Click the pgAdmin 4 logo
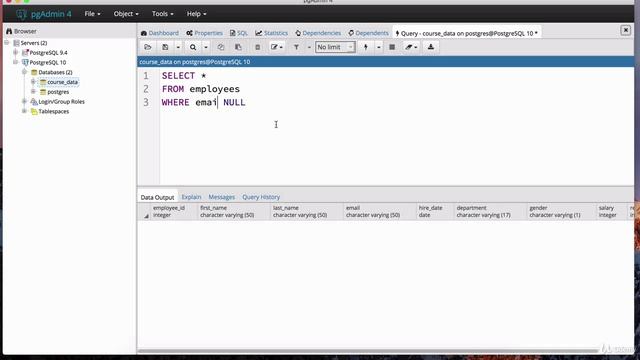The image size is (640, 360). [44, 14]
